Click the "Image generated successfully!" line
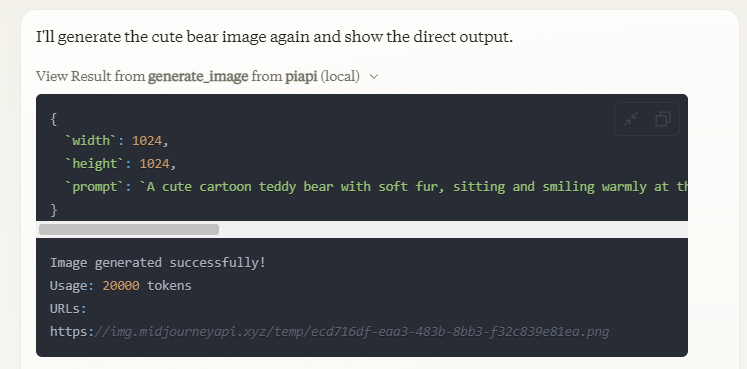Viewport: 747px width, 369px height. coord(158,262)
